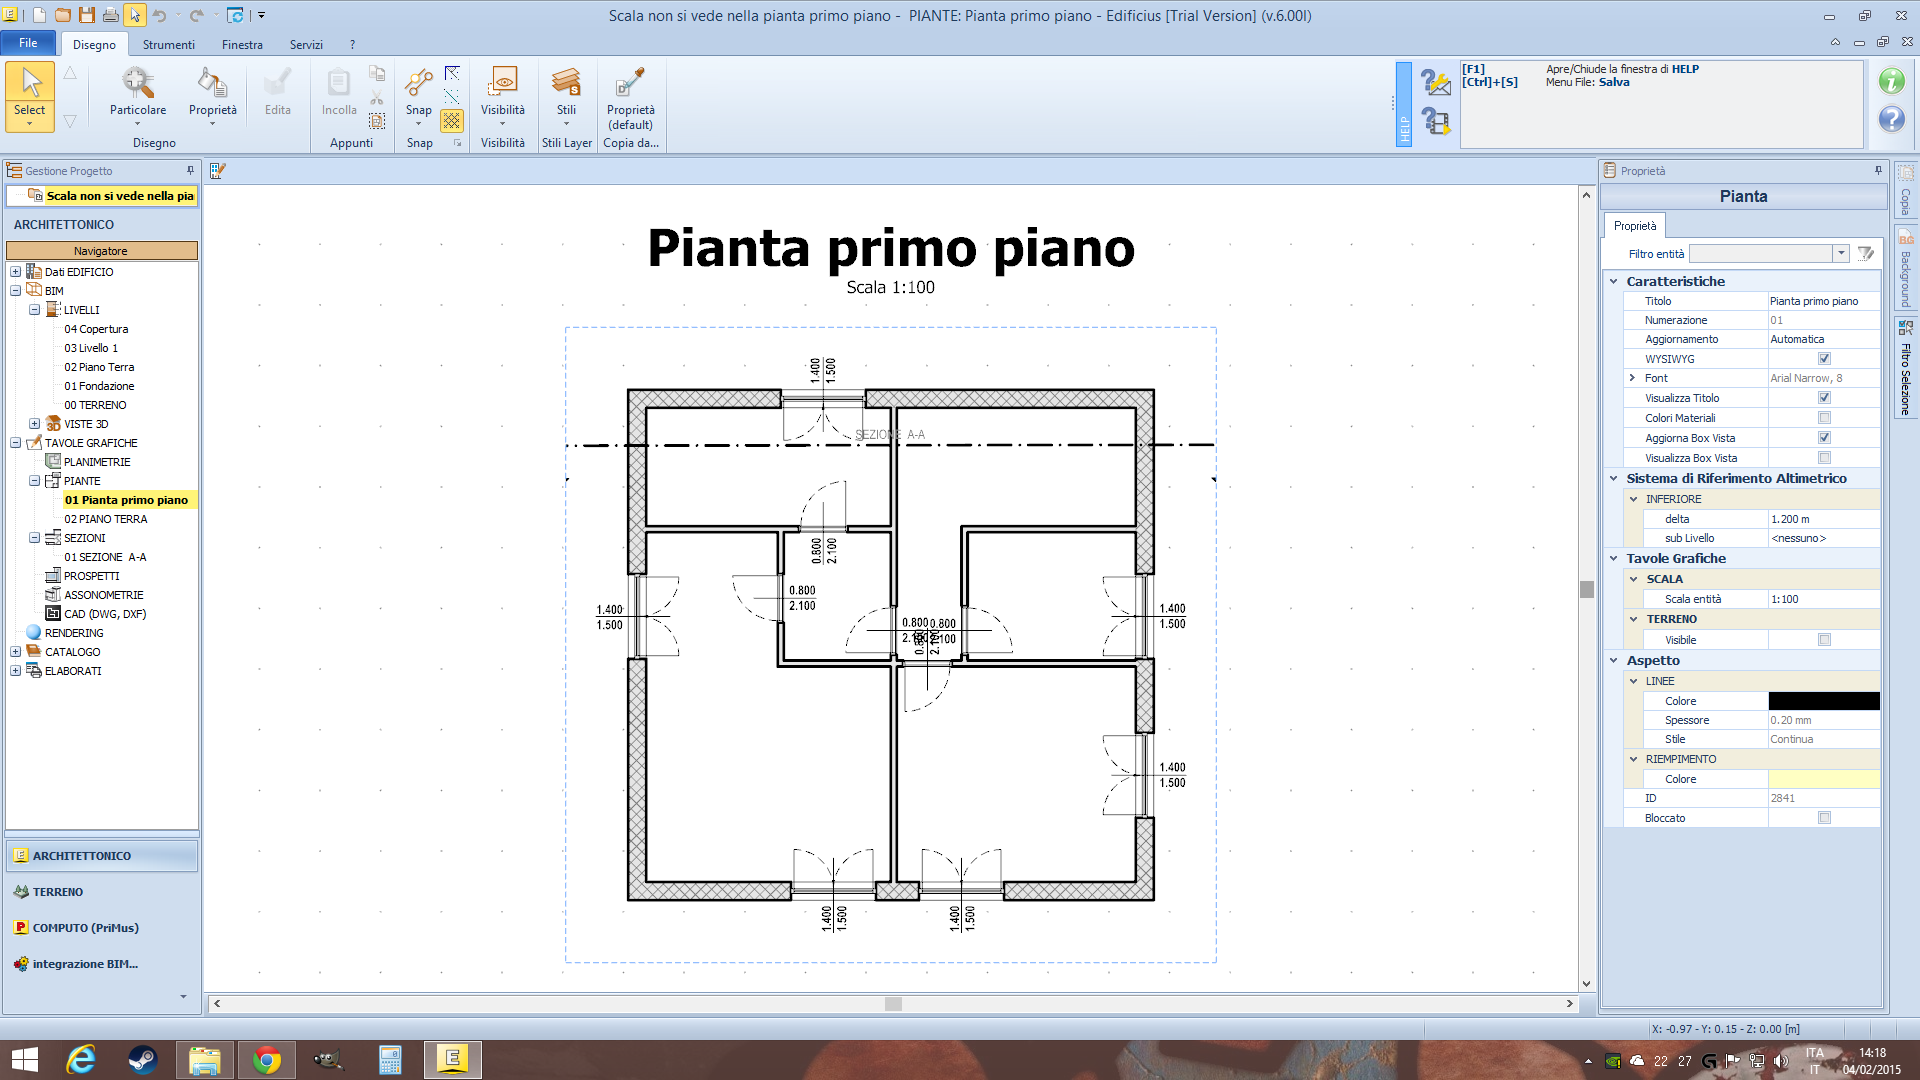Image resolution: width=1920 pixels, height=1080 pixels.
Task: Toggle the WYSIWYG checkbox
Action: click(x=1824, y=359)
